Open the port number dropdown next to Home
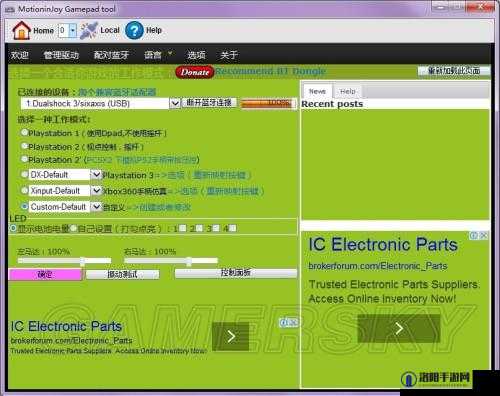Viewport: 500px width, 396px height. 73,31
